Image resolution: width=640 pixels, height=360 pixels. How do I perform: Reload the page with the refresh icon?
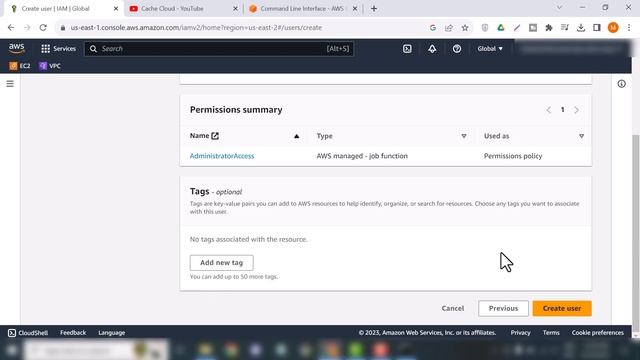[43, 28]
